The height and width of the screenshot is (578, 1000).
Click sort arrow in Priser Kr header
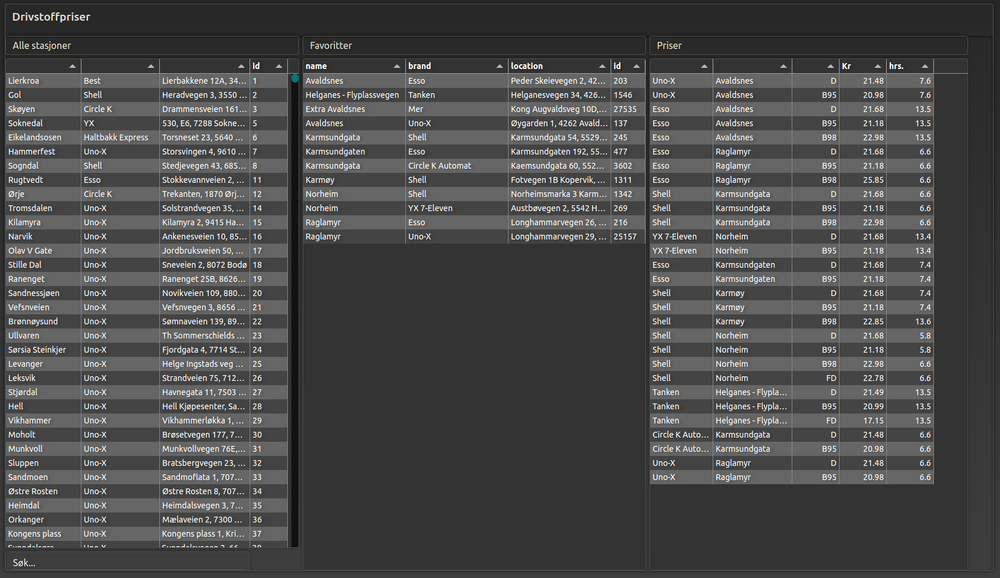click(x=877, y=66)
